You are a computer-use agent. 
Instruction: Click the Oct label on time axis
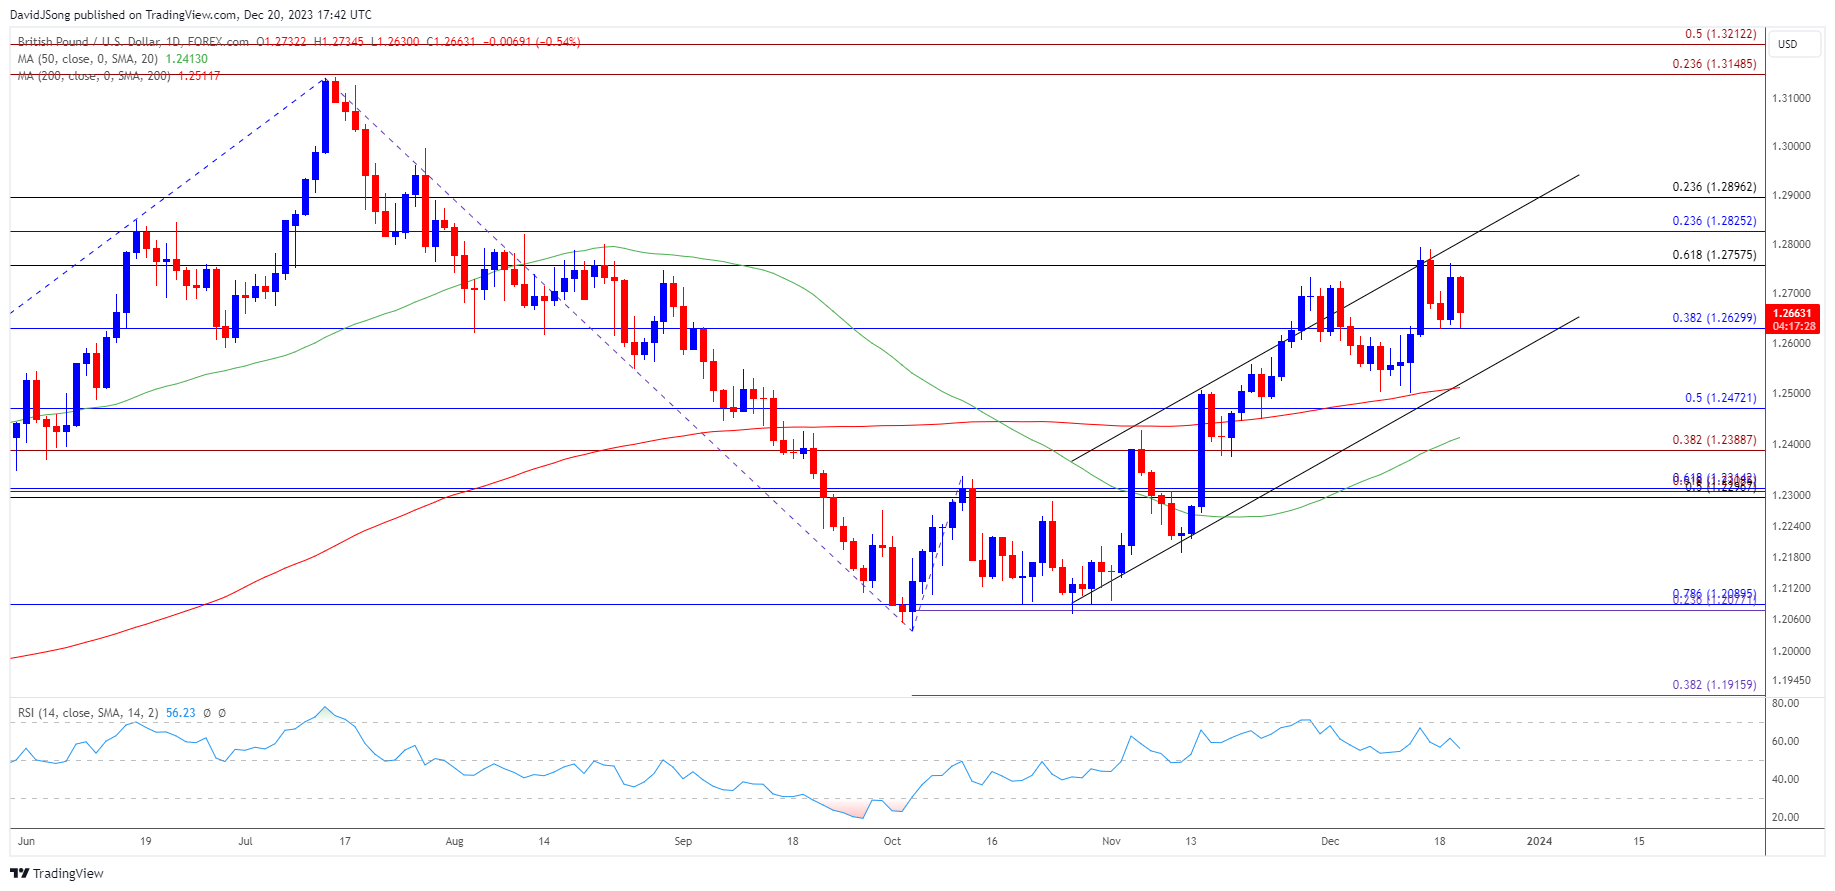[x=892, y=841]
